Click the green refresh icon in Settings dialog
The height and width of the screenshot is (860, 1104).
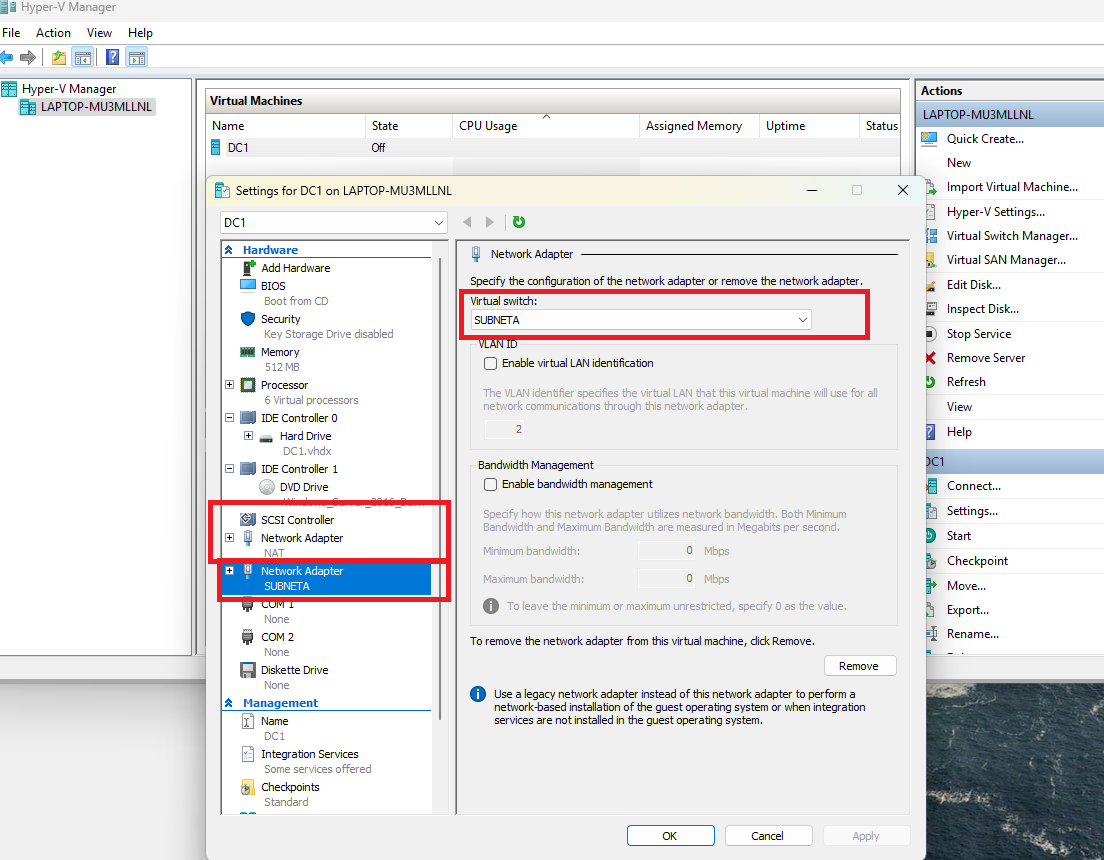(x=519, y=222)
